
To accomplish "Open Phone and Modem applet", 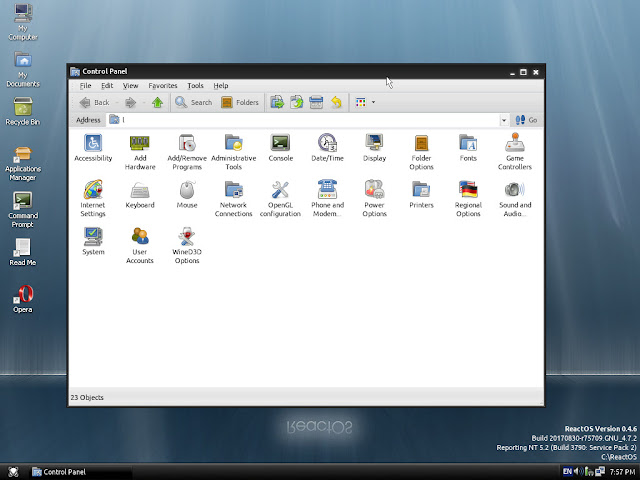I will pyautogui.click(x=327, y=199).
